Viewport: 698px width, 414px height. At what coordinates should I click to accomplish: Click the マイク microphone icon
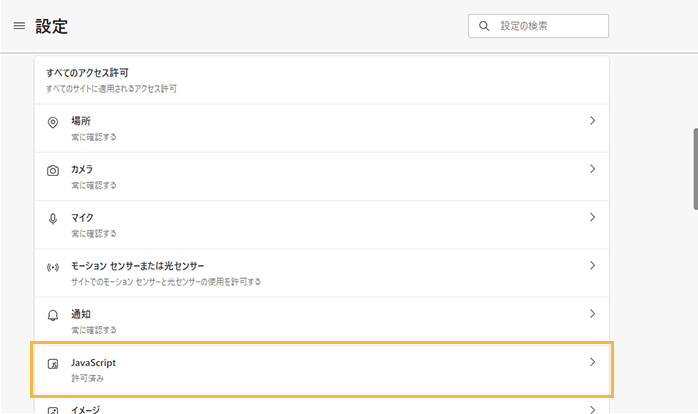53,218
